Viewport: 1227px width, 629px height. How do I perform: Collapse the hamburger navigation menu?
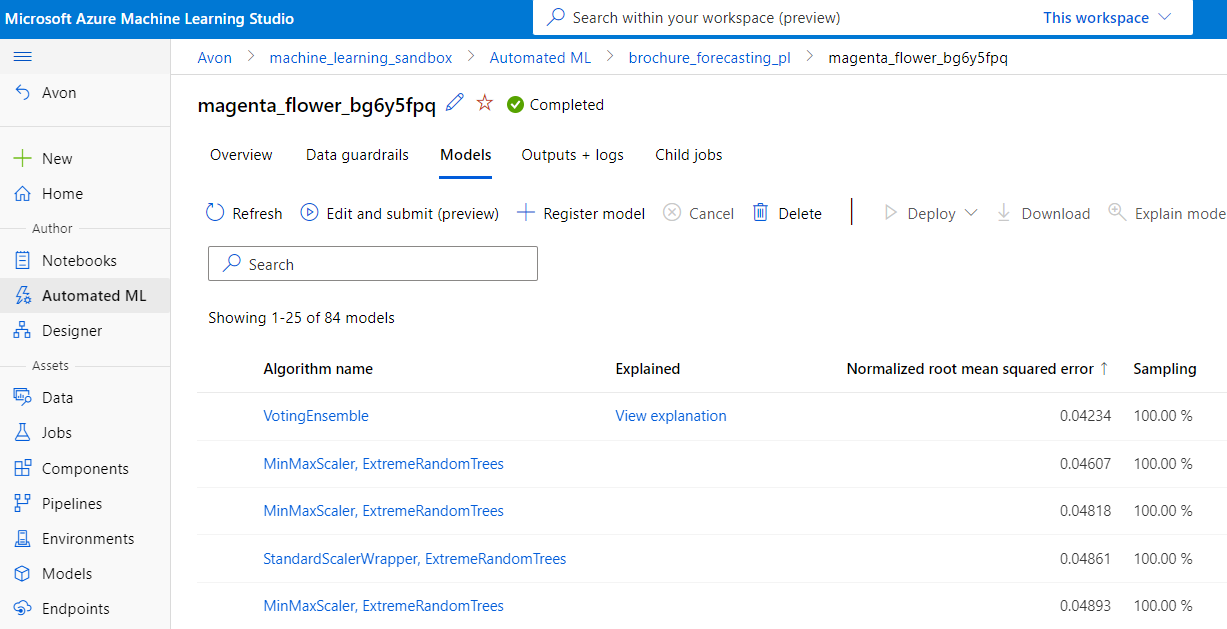click(22, 57)
